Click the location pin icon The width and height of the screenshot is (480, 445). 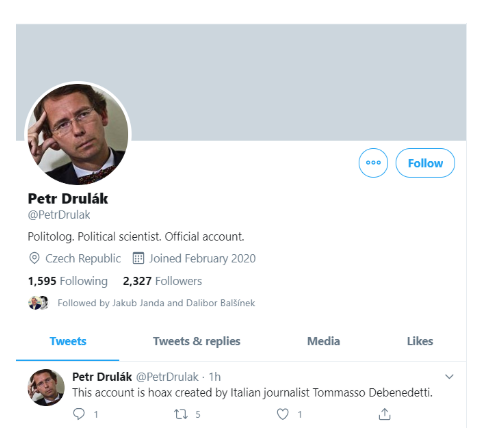click(34, 258)
